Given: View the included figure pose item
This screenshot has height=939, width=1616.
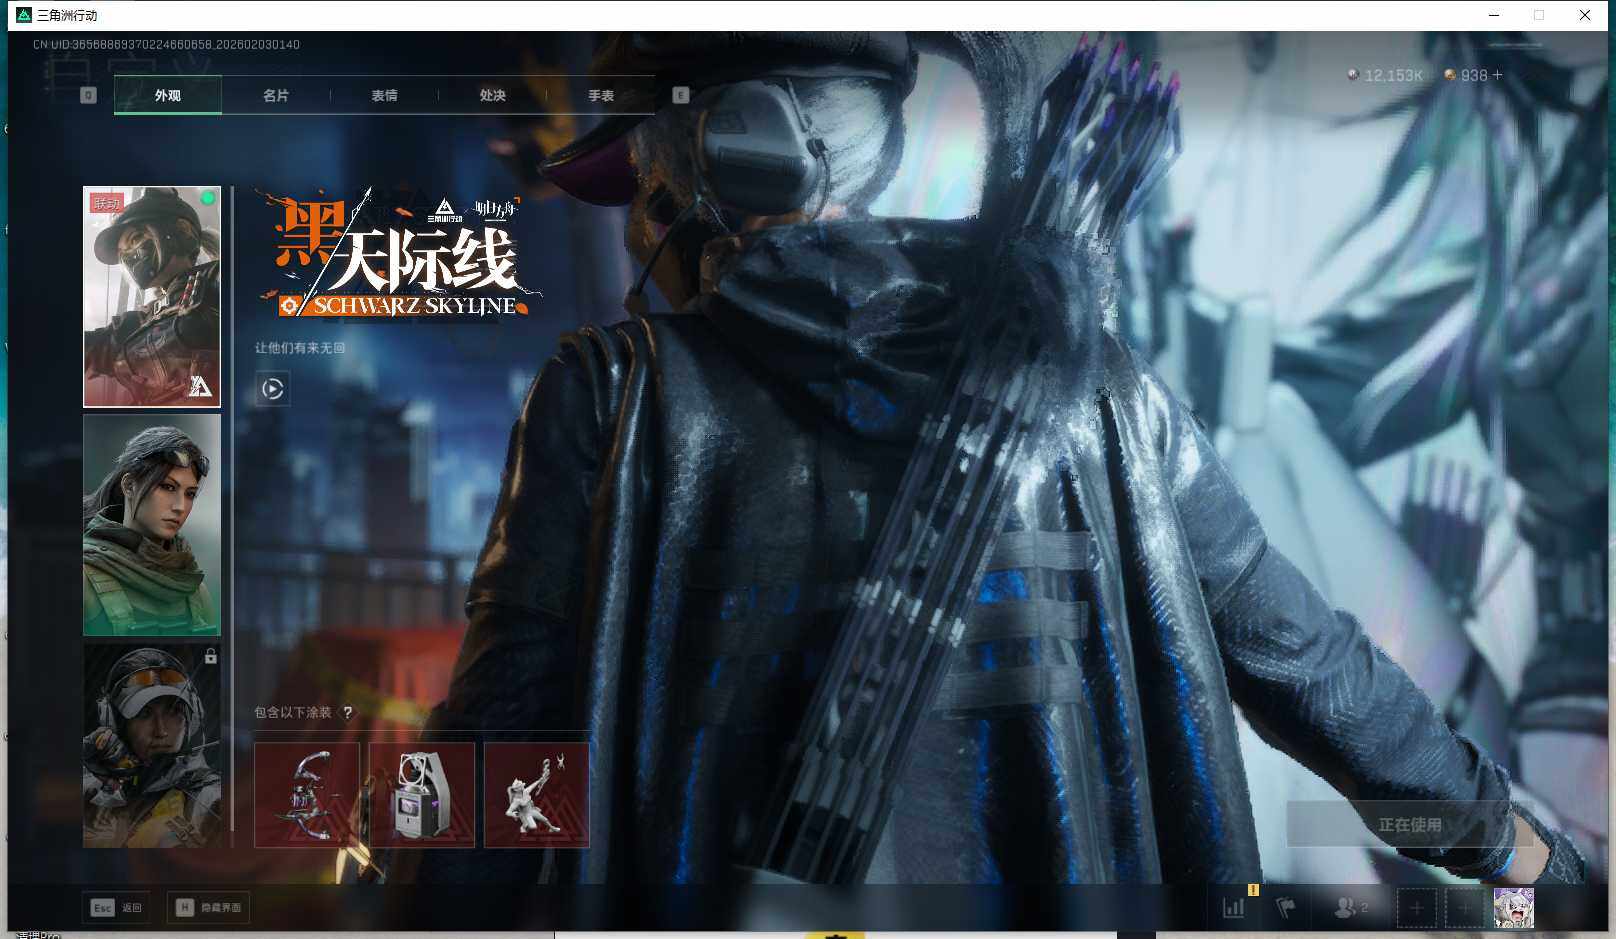Looking at the screenshot, I should tap(537, 795).
